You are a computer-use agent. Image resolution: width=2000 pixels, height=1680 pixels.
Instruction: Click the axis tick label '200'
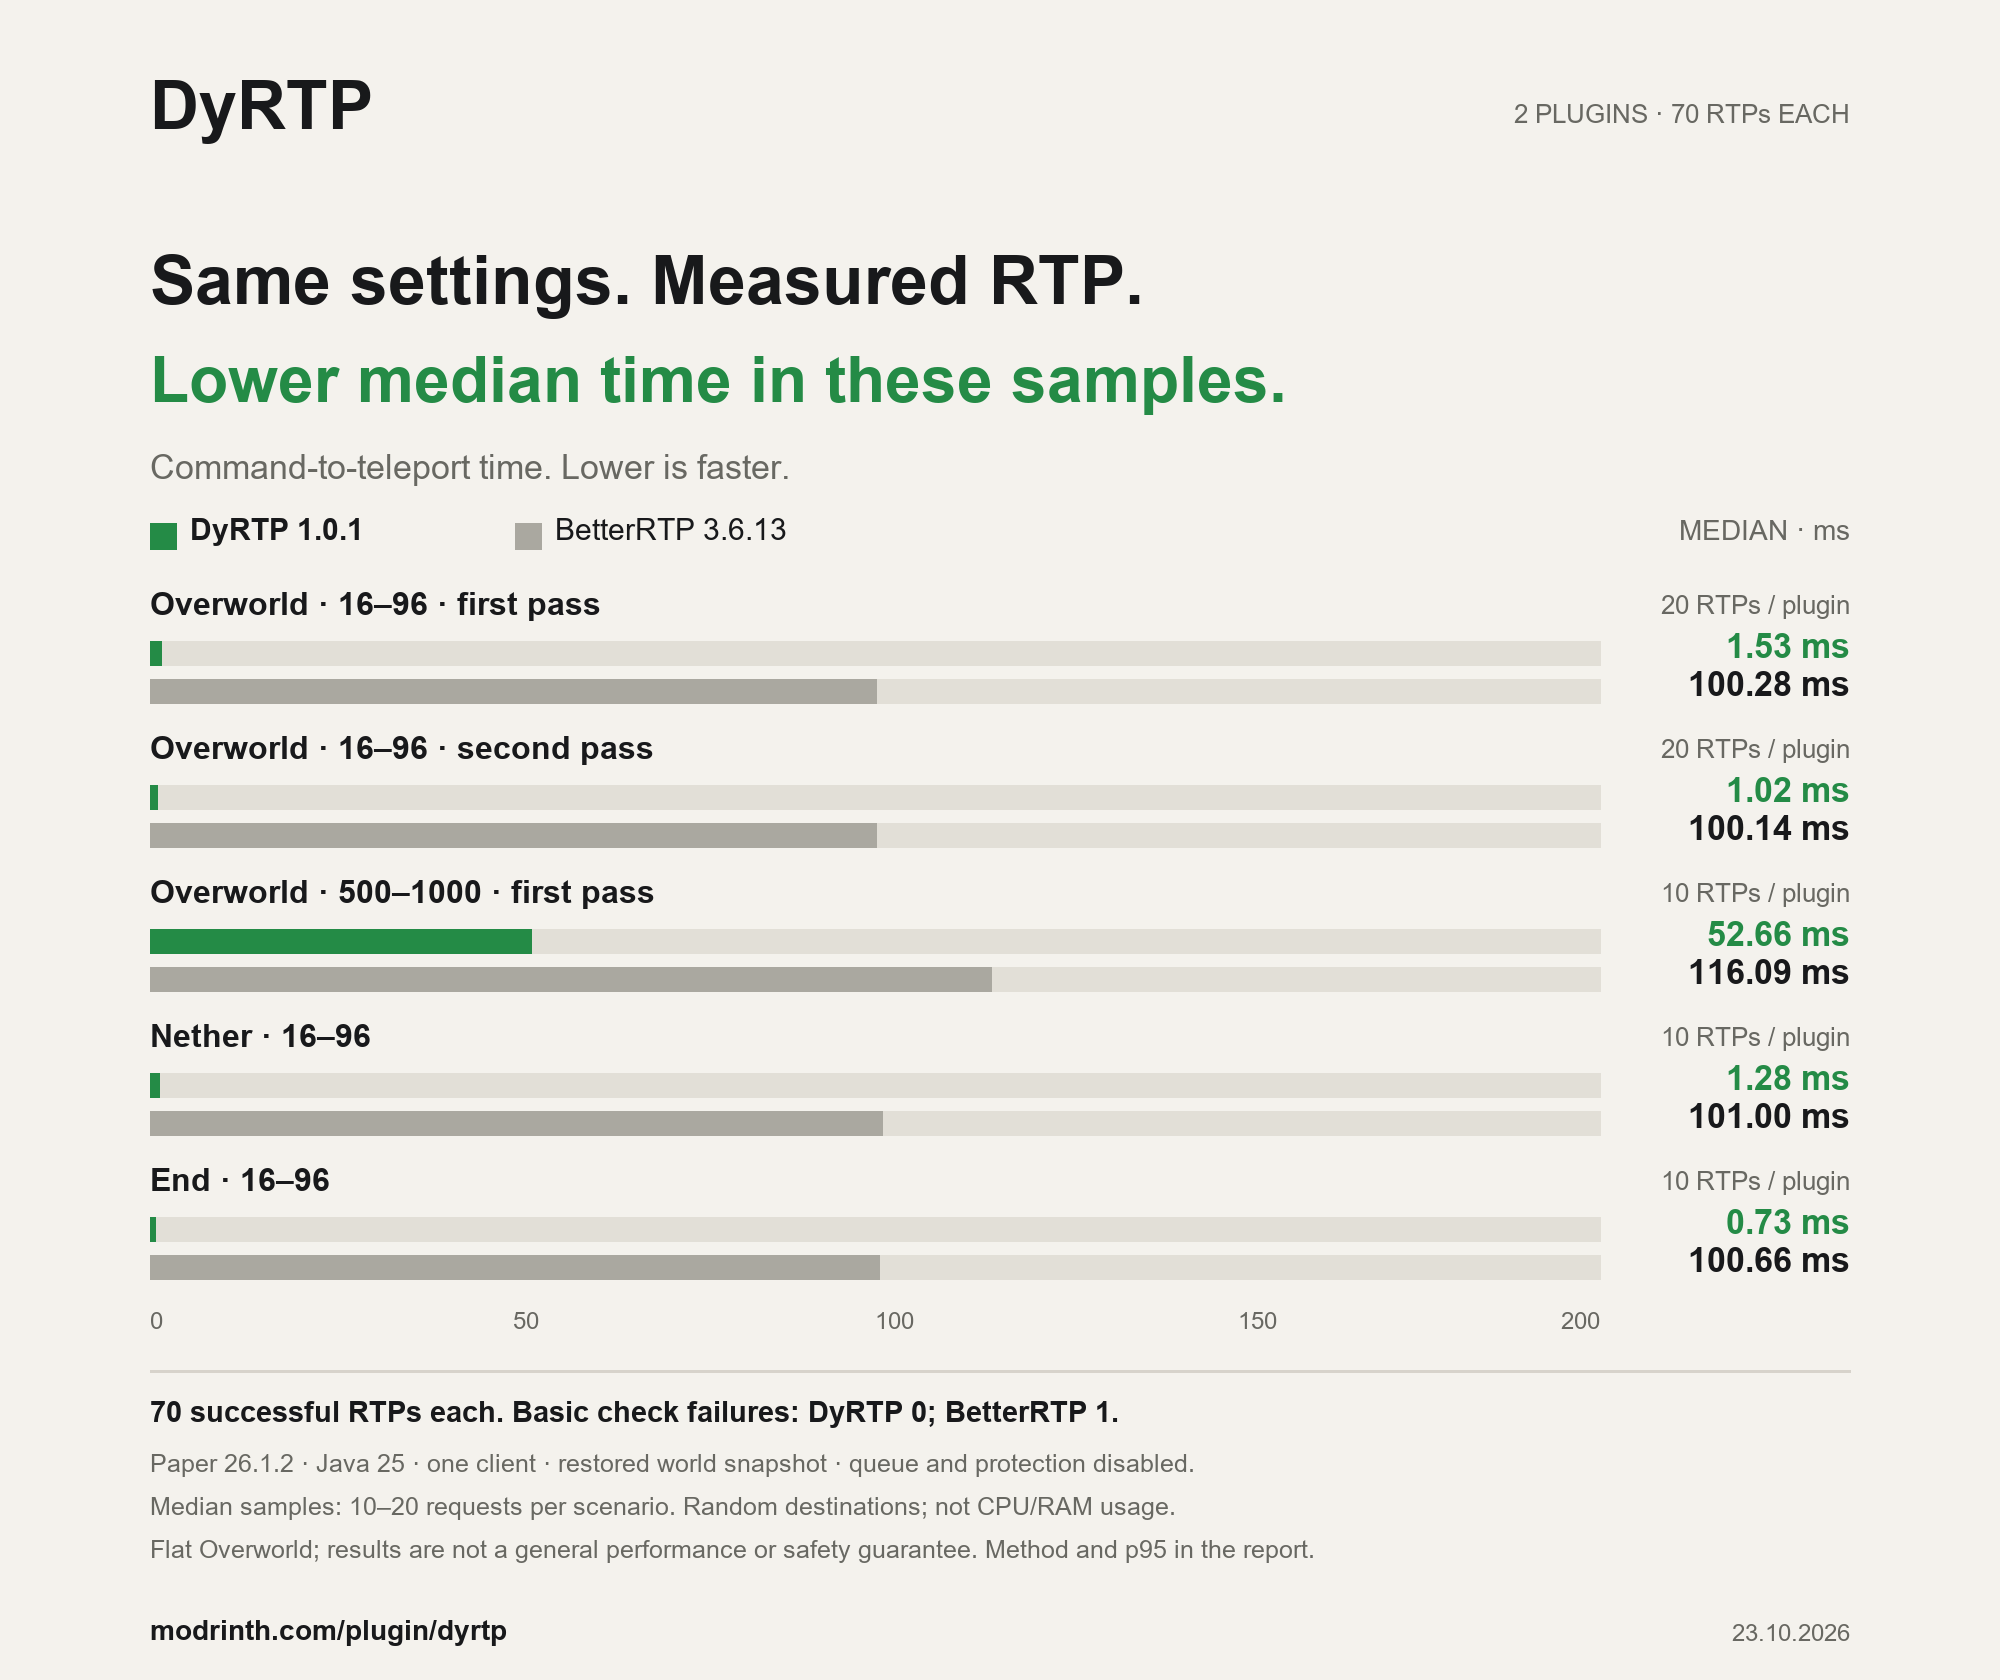pos(1581,1321)
